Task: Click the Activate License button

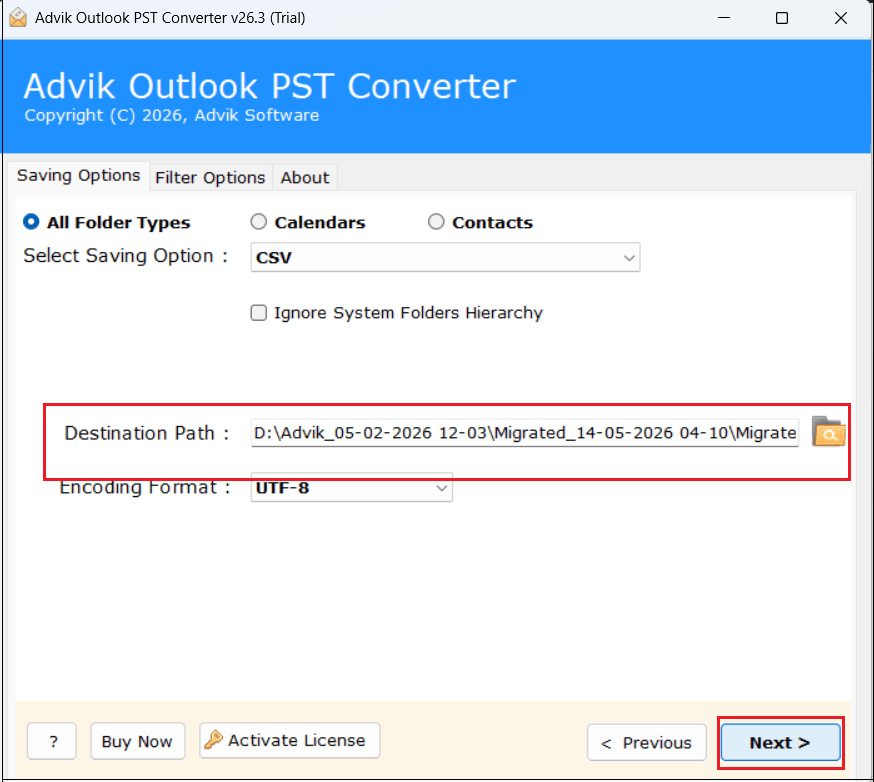Action: 290,741
